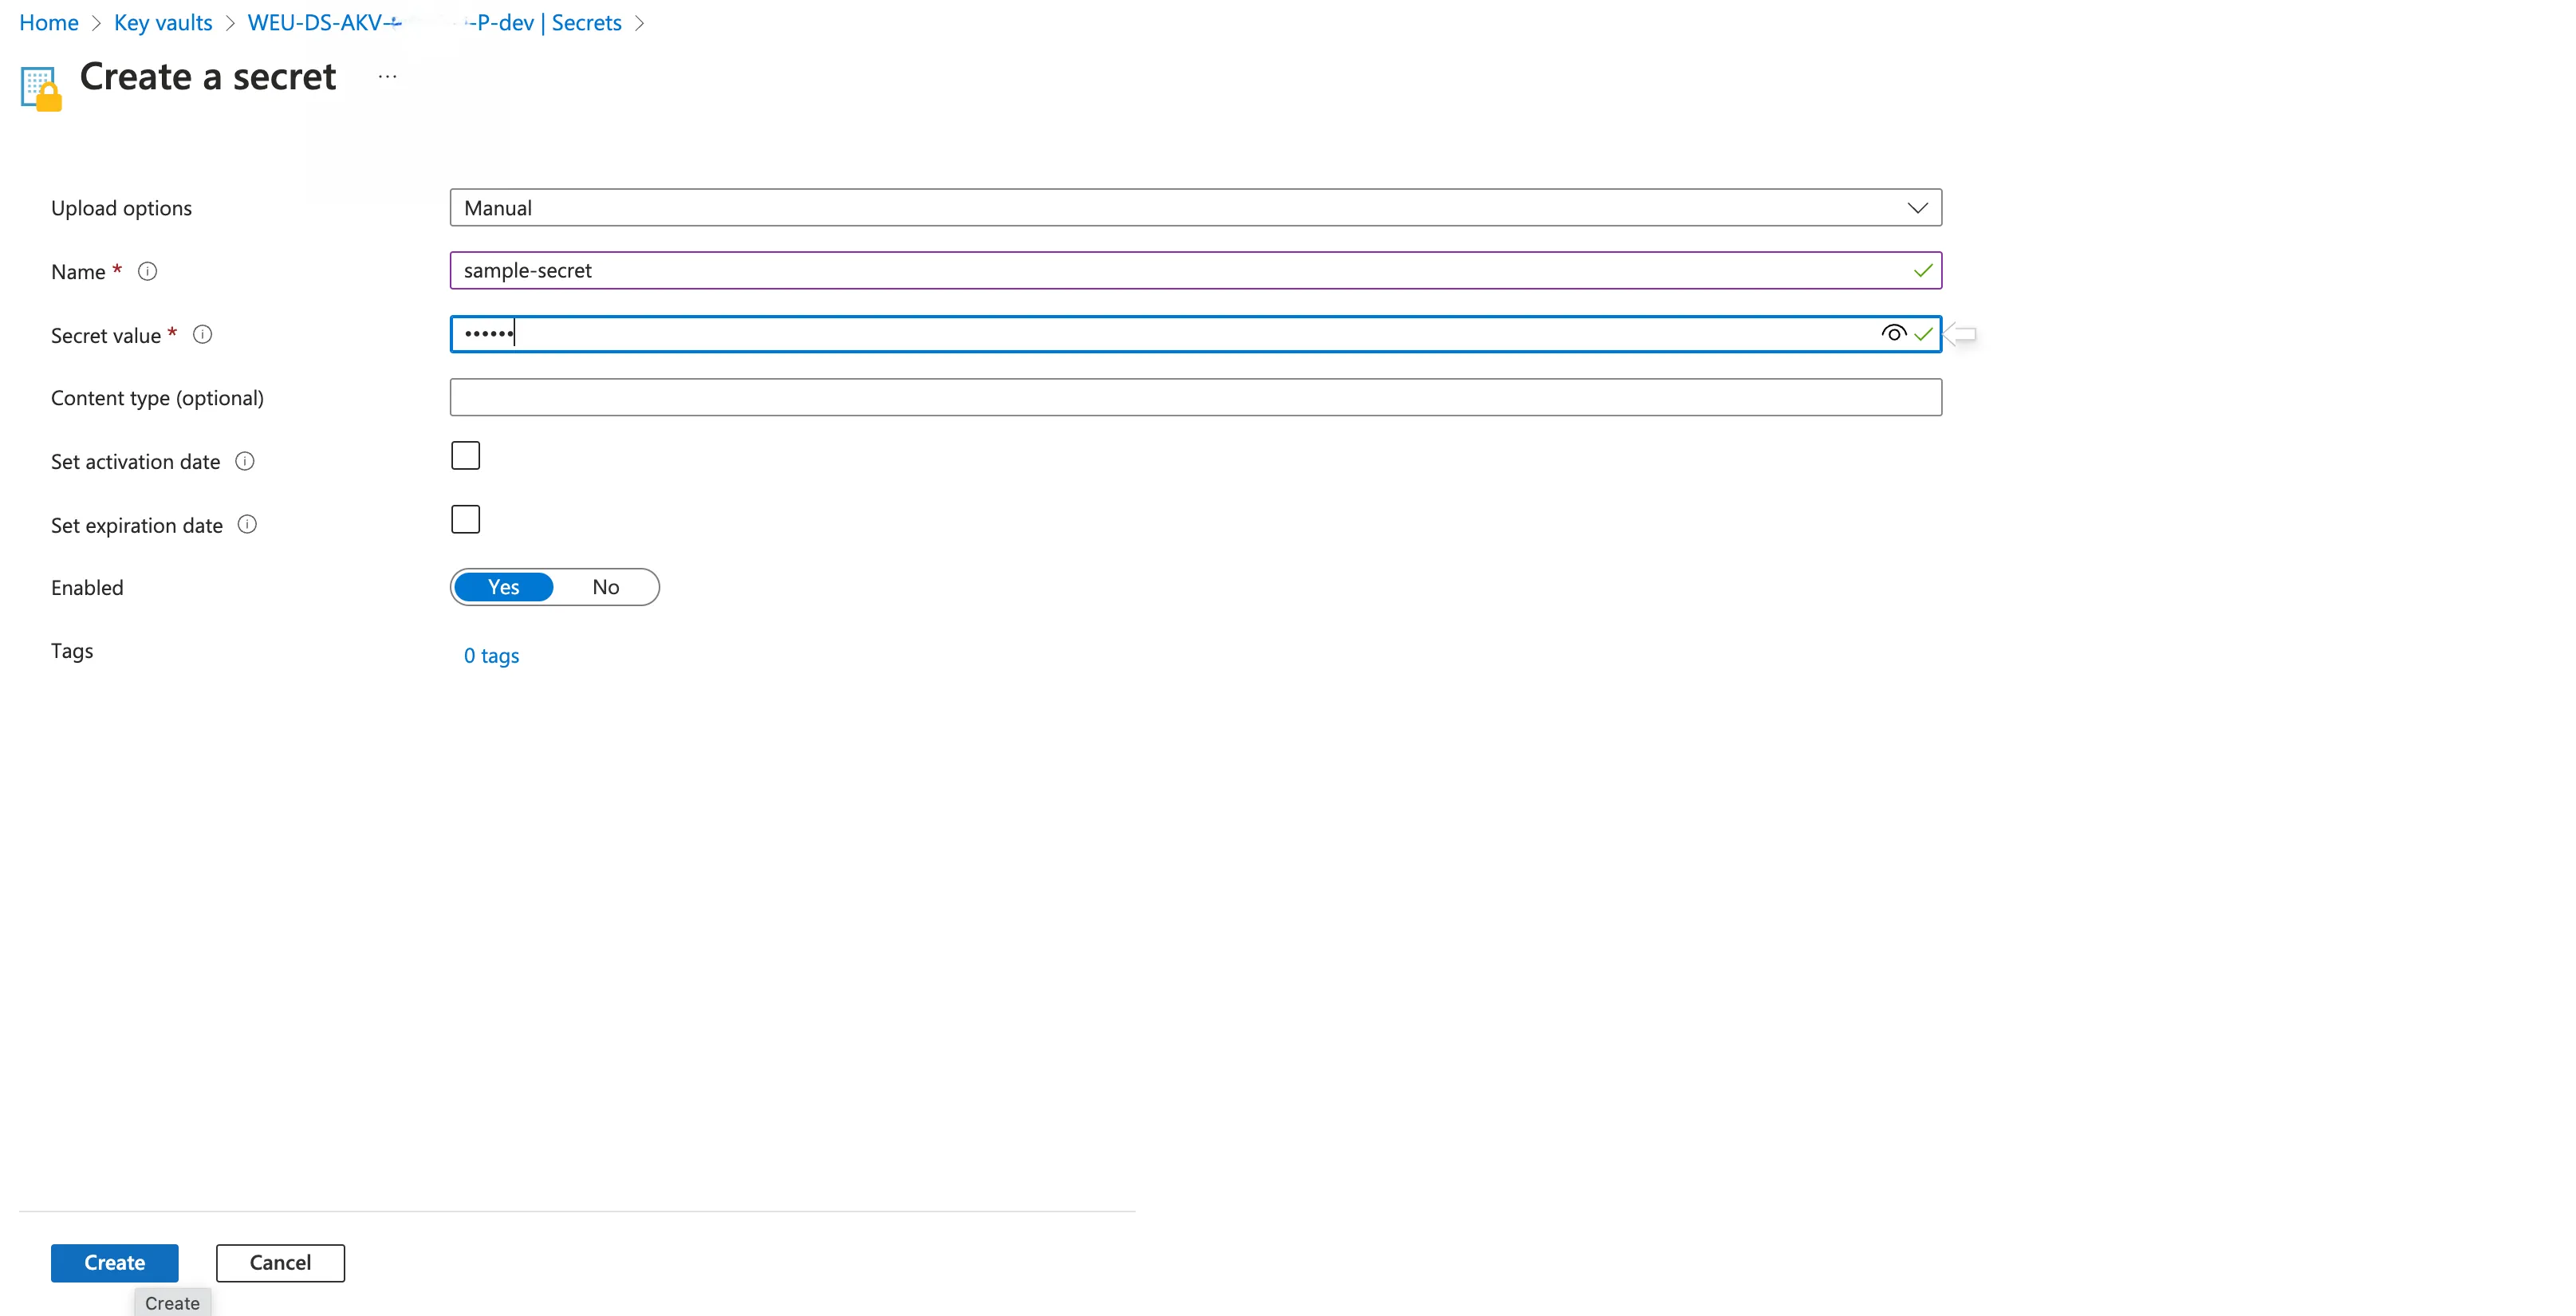Click the green checkmark in Name field
The height and width of the screenshot is (1316, 2576).
coord(1922,271)
